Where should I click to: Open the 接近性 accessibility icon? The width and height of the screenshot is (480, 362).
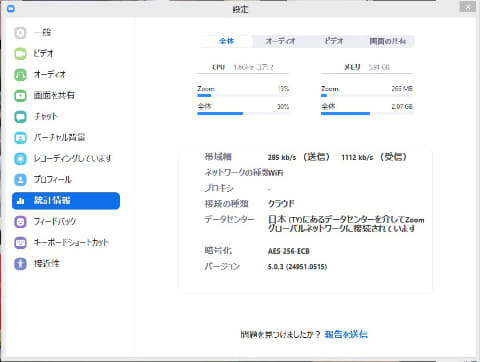click(20, 264)
